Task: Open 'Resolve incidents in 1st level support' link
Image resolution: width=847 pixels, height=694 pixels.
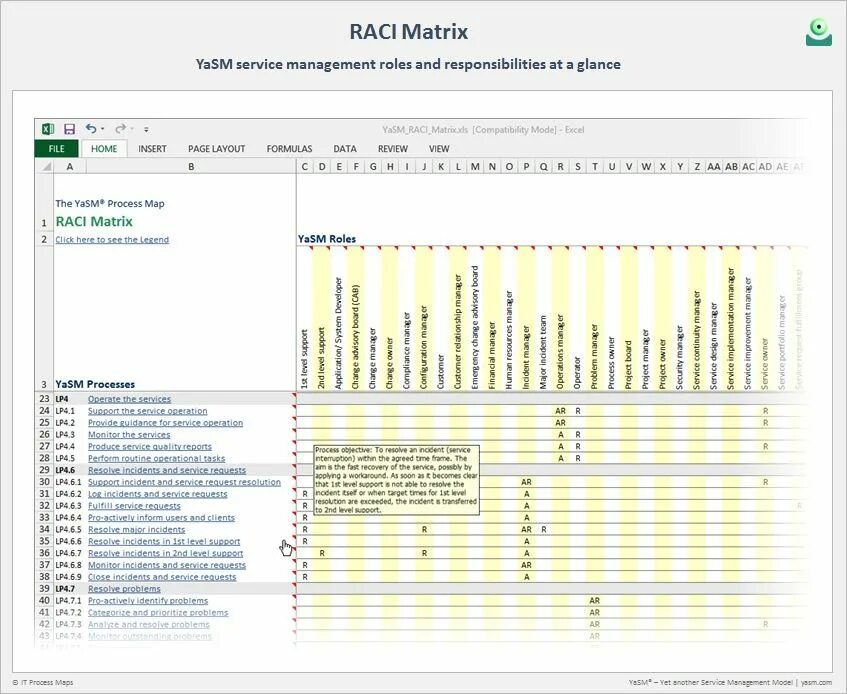Action: pyautogui.click(x=164, y=542)
